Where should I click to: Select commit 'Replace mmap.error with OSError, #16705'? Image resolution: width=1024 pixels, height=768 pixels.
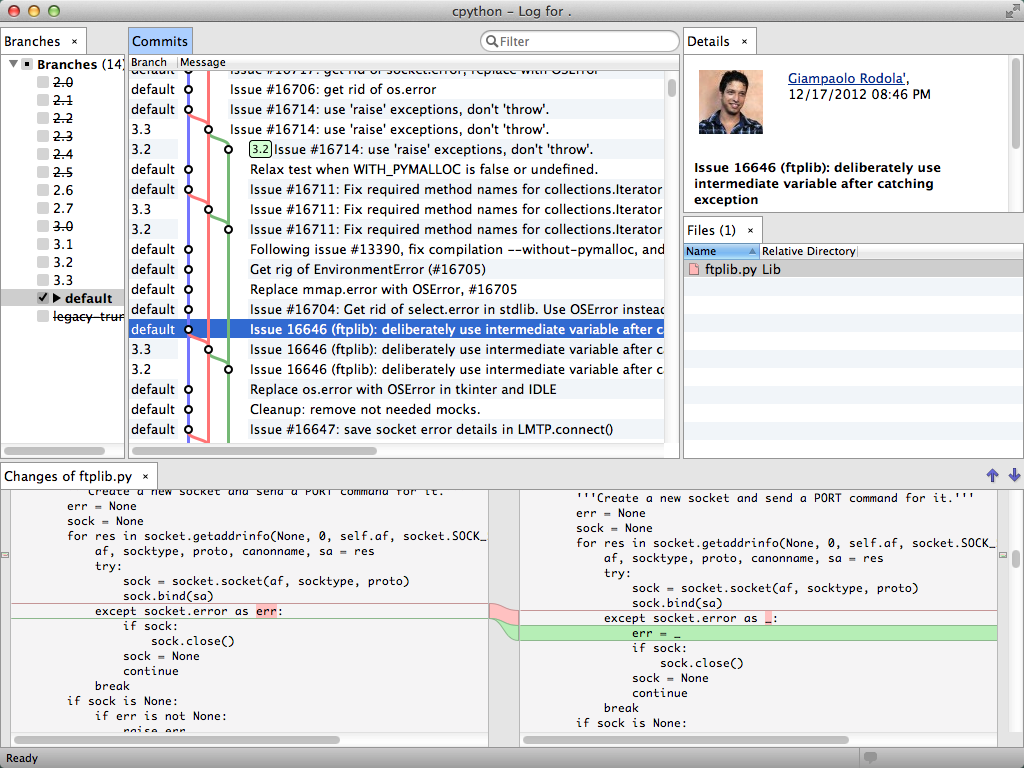point(396,289)
